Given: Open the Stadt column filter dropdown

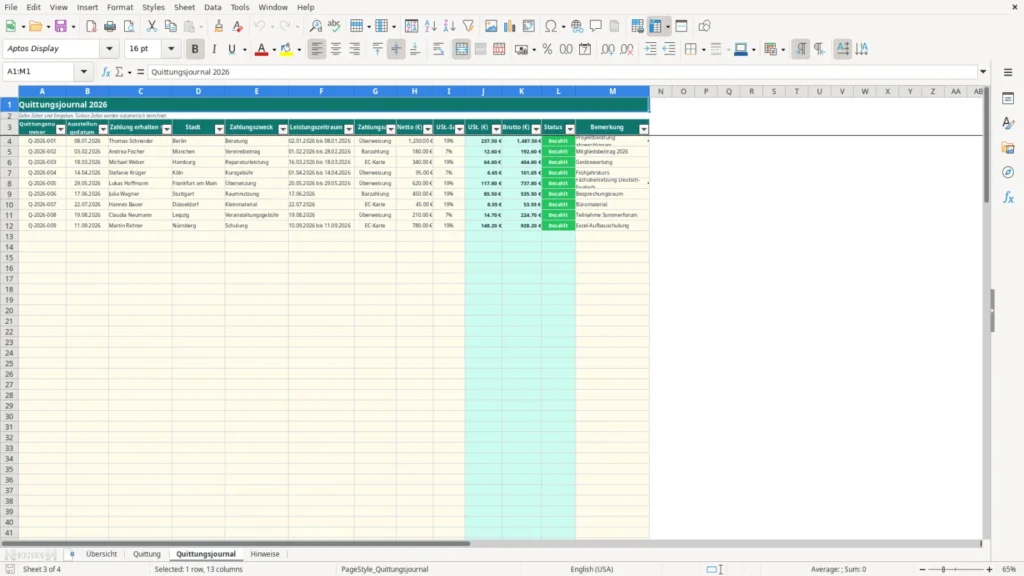Looking at the screenshot, I should (219, 129).
